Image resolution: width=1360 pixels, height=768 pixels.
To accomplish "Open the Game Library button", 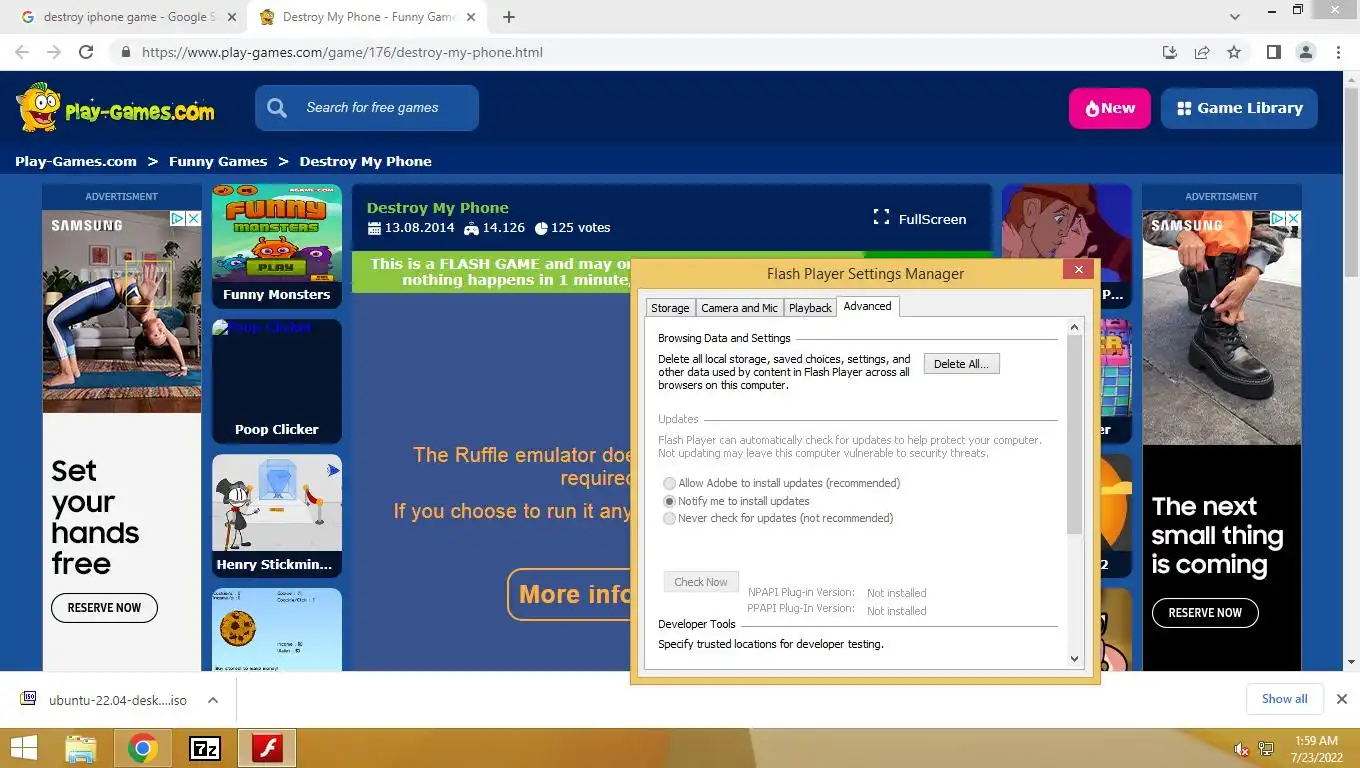I will (x=1239, y=108).
